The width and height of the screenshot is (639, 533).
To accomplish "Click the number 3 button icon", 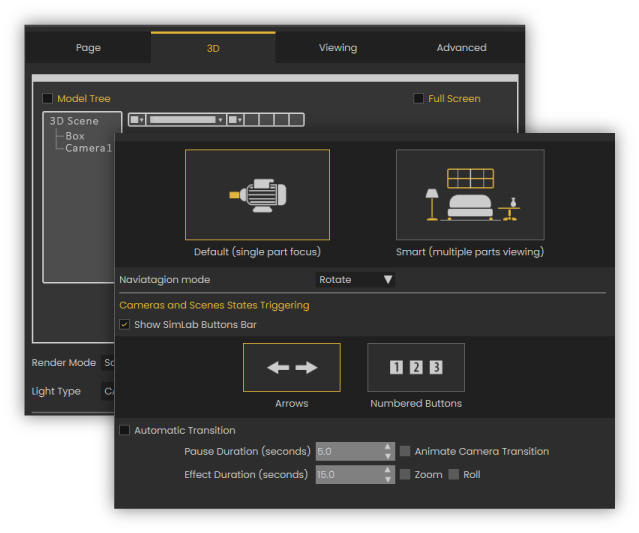I will click(x=436, y=367).
